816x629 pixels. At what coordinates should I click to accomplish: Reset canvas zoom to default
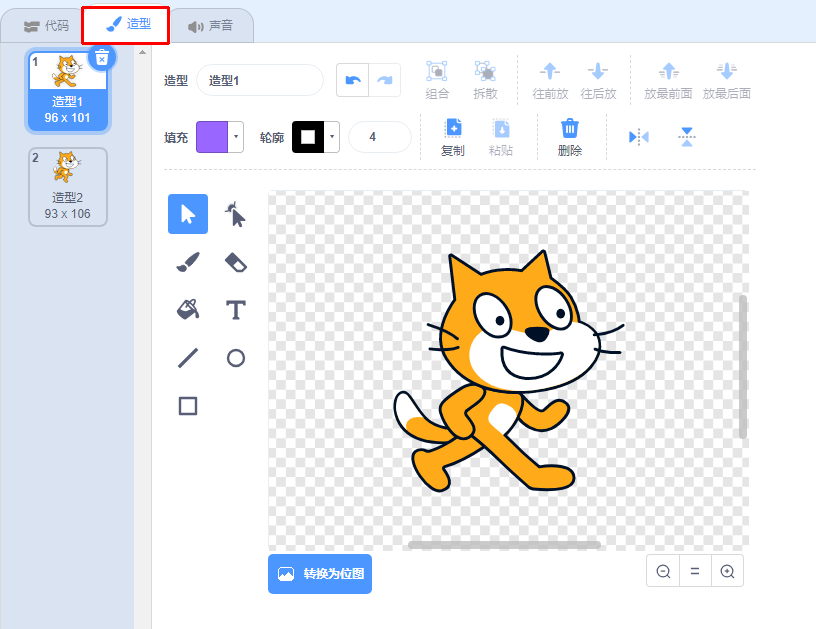tap(695, 571)
